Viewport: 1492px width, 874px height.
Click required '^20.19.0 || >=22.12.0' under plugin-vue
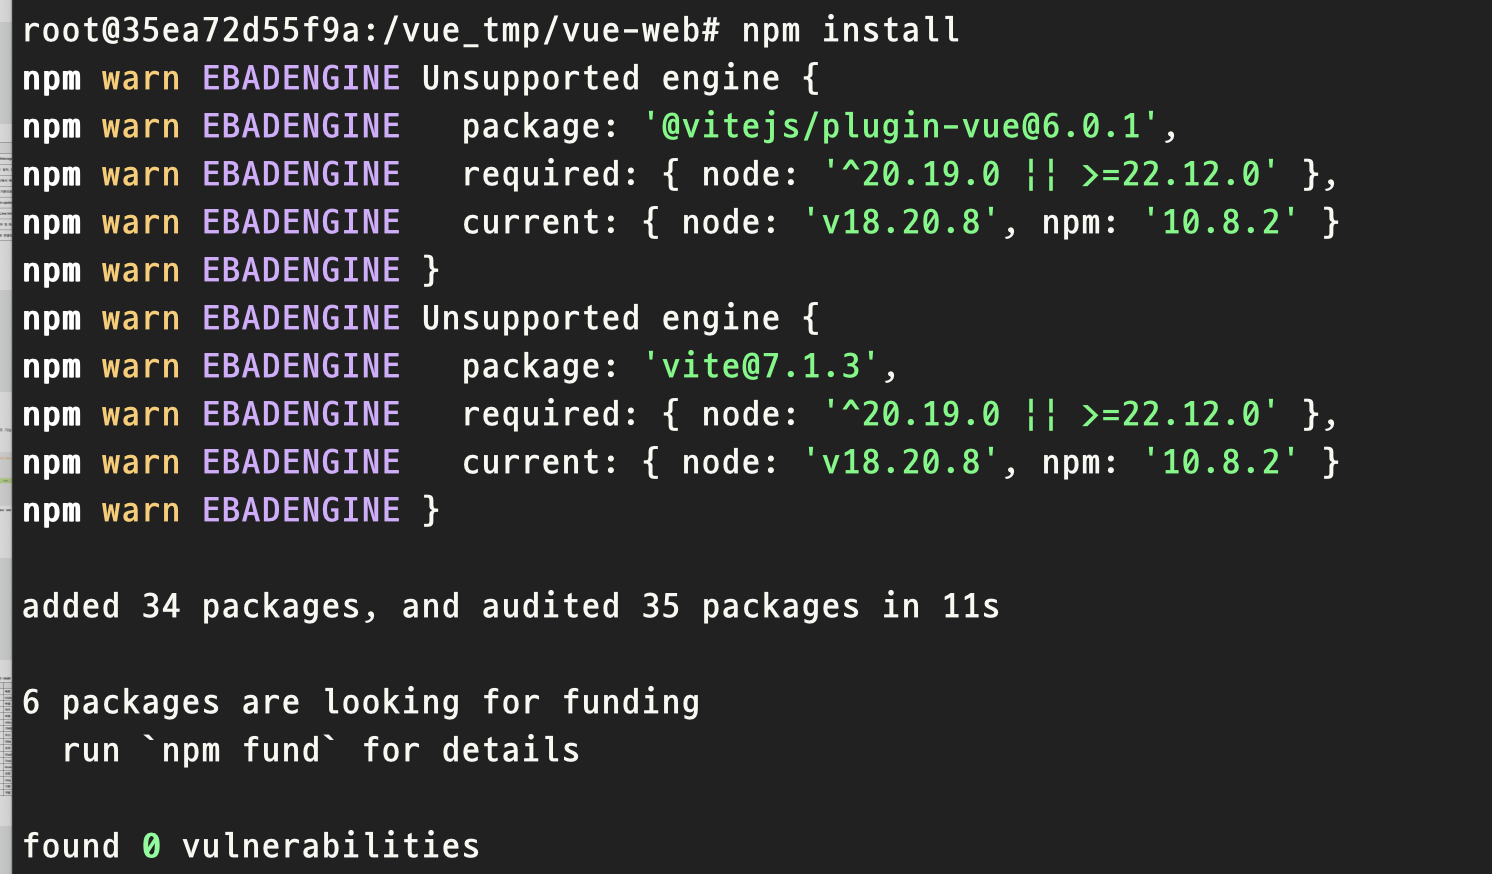click(x=1051, y=174)
